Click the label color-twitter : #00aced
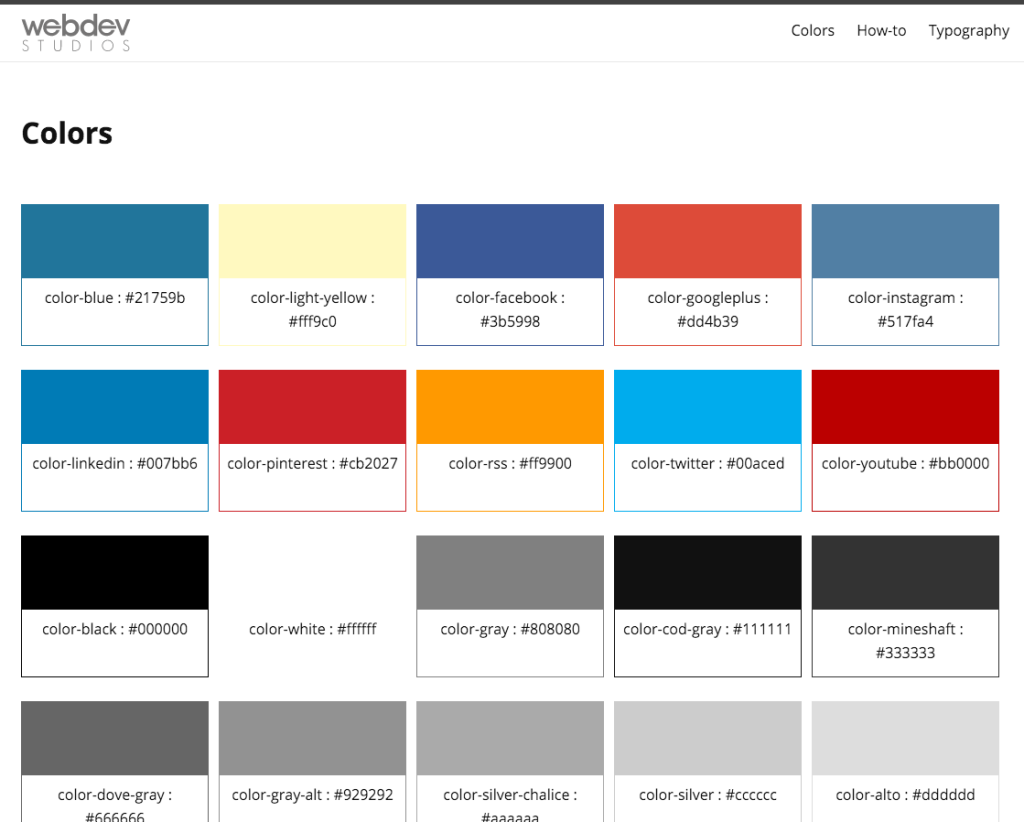This screenshot has height=822, width=1024. tap(708, 464)
